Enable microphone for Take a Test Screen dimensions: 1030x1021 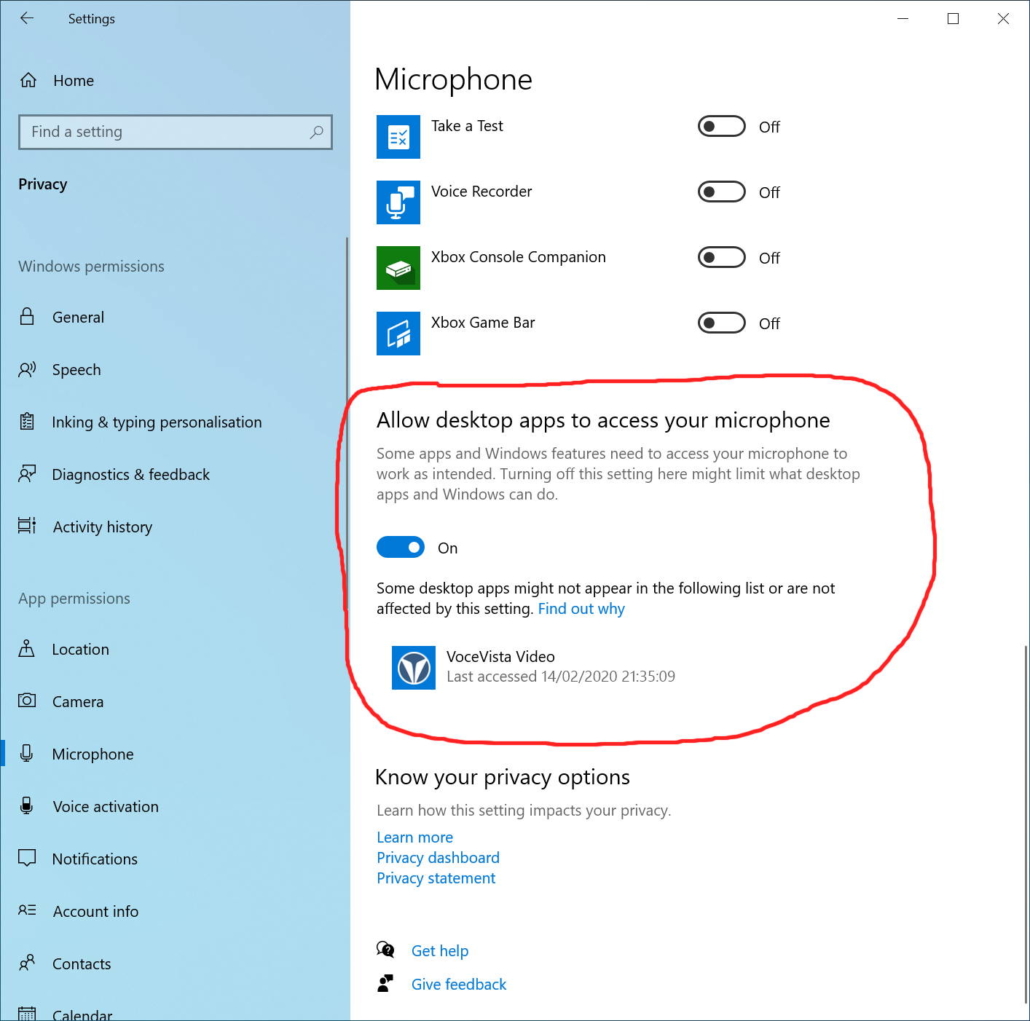coord(721,127)
